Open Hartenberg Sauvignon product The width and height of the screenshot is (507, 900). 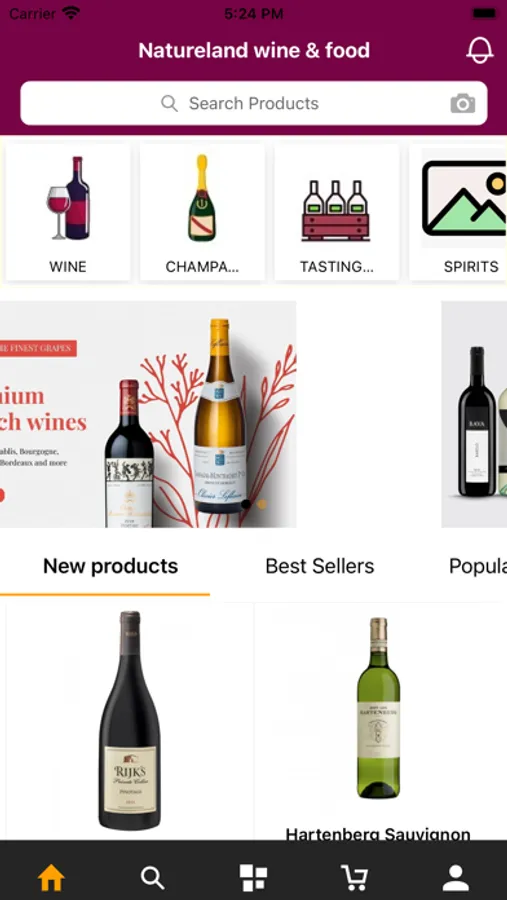[x=378, y=721]
